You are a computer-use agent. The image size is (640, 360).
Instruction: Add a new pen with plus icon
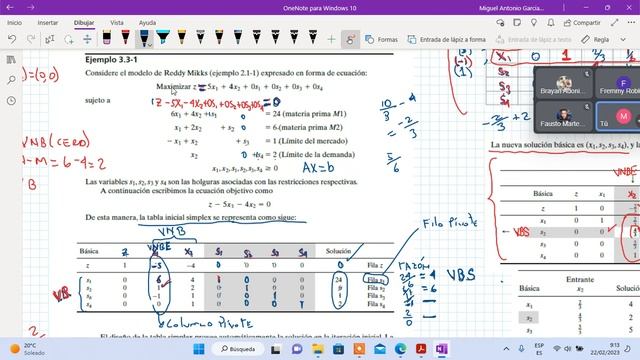[331, 39]
